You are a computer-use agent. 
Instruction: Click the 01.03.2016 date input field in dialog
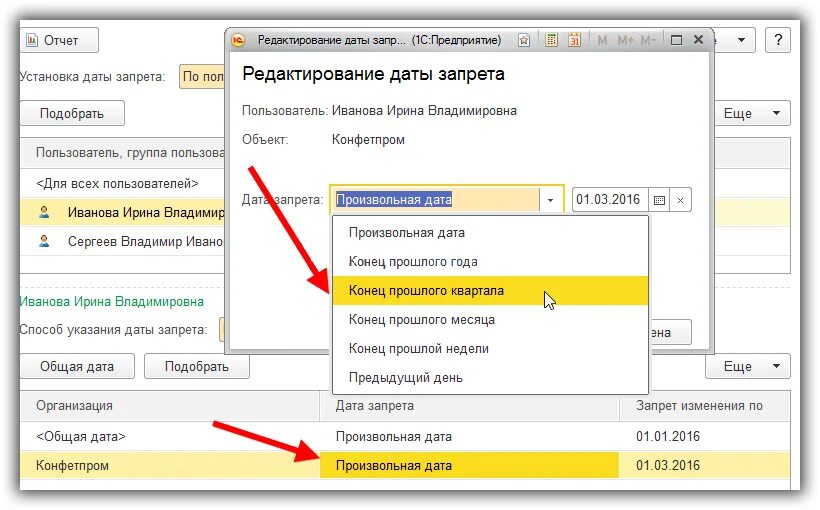pyautogui.click(x=610, y=200)
